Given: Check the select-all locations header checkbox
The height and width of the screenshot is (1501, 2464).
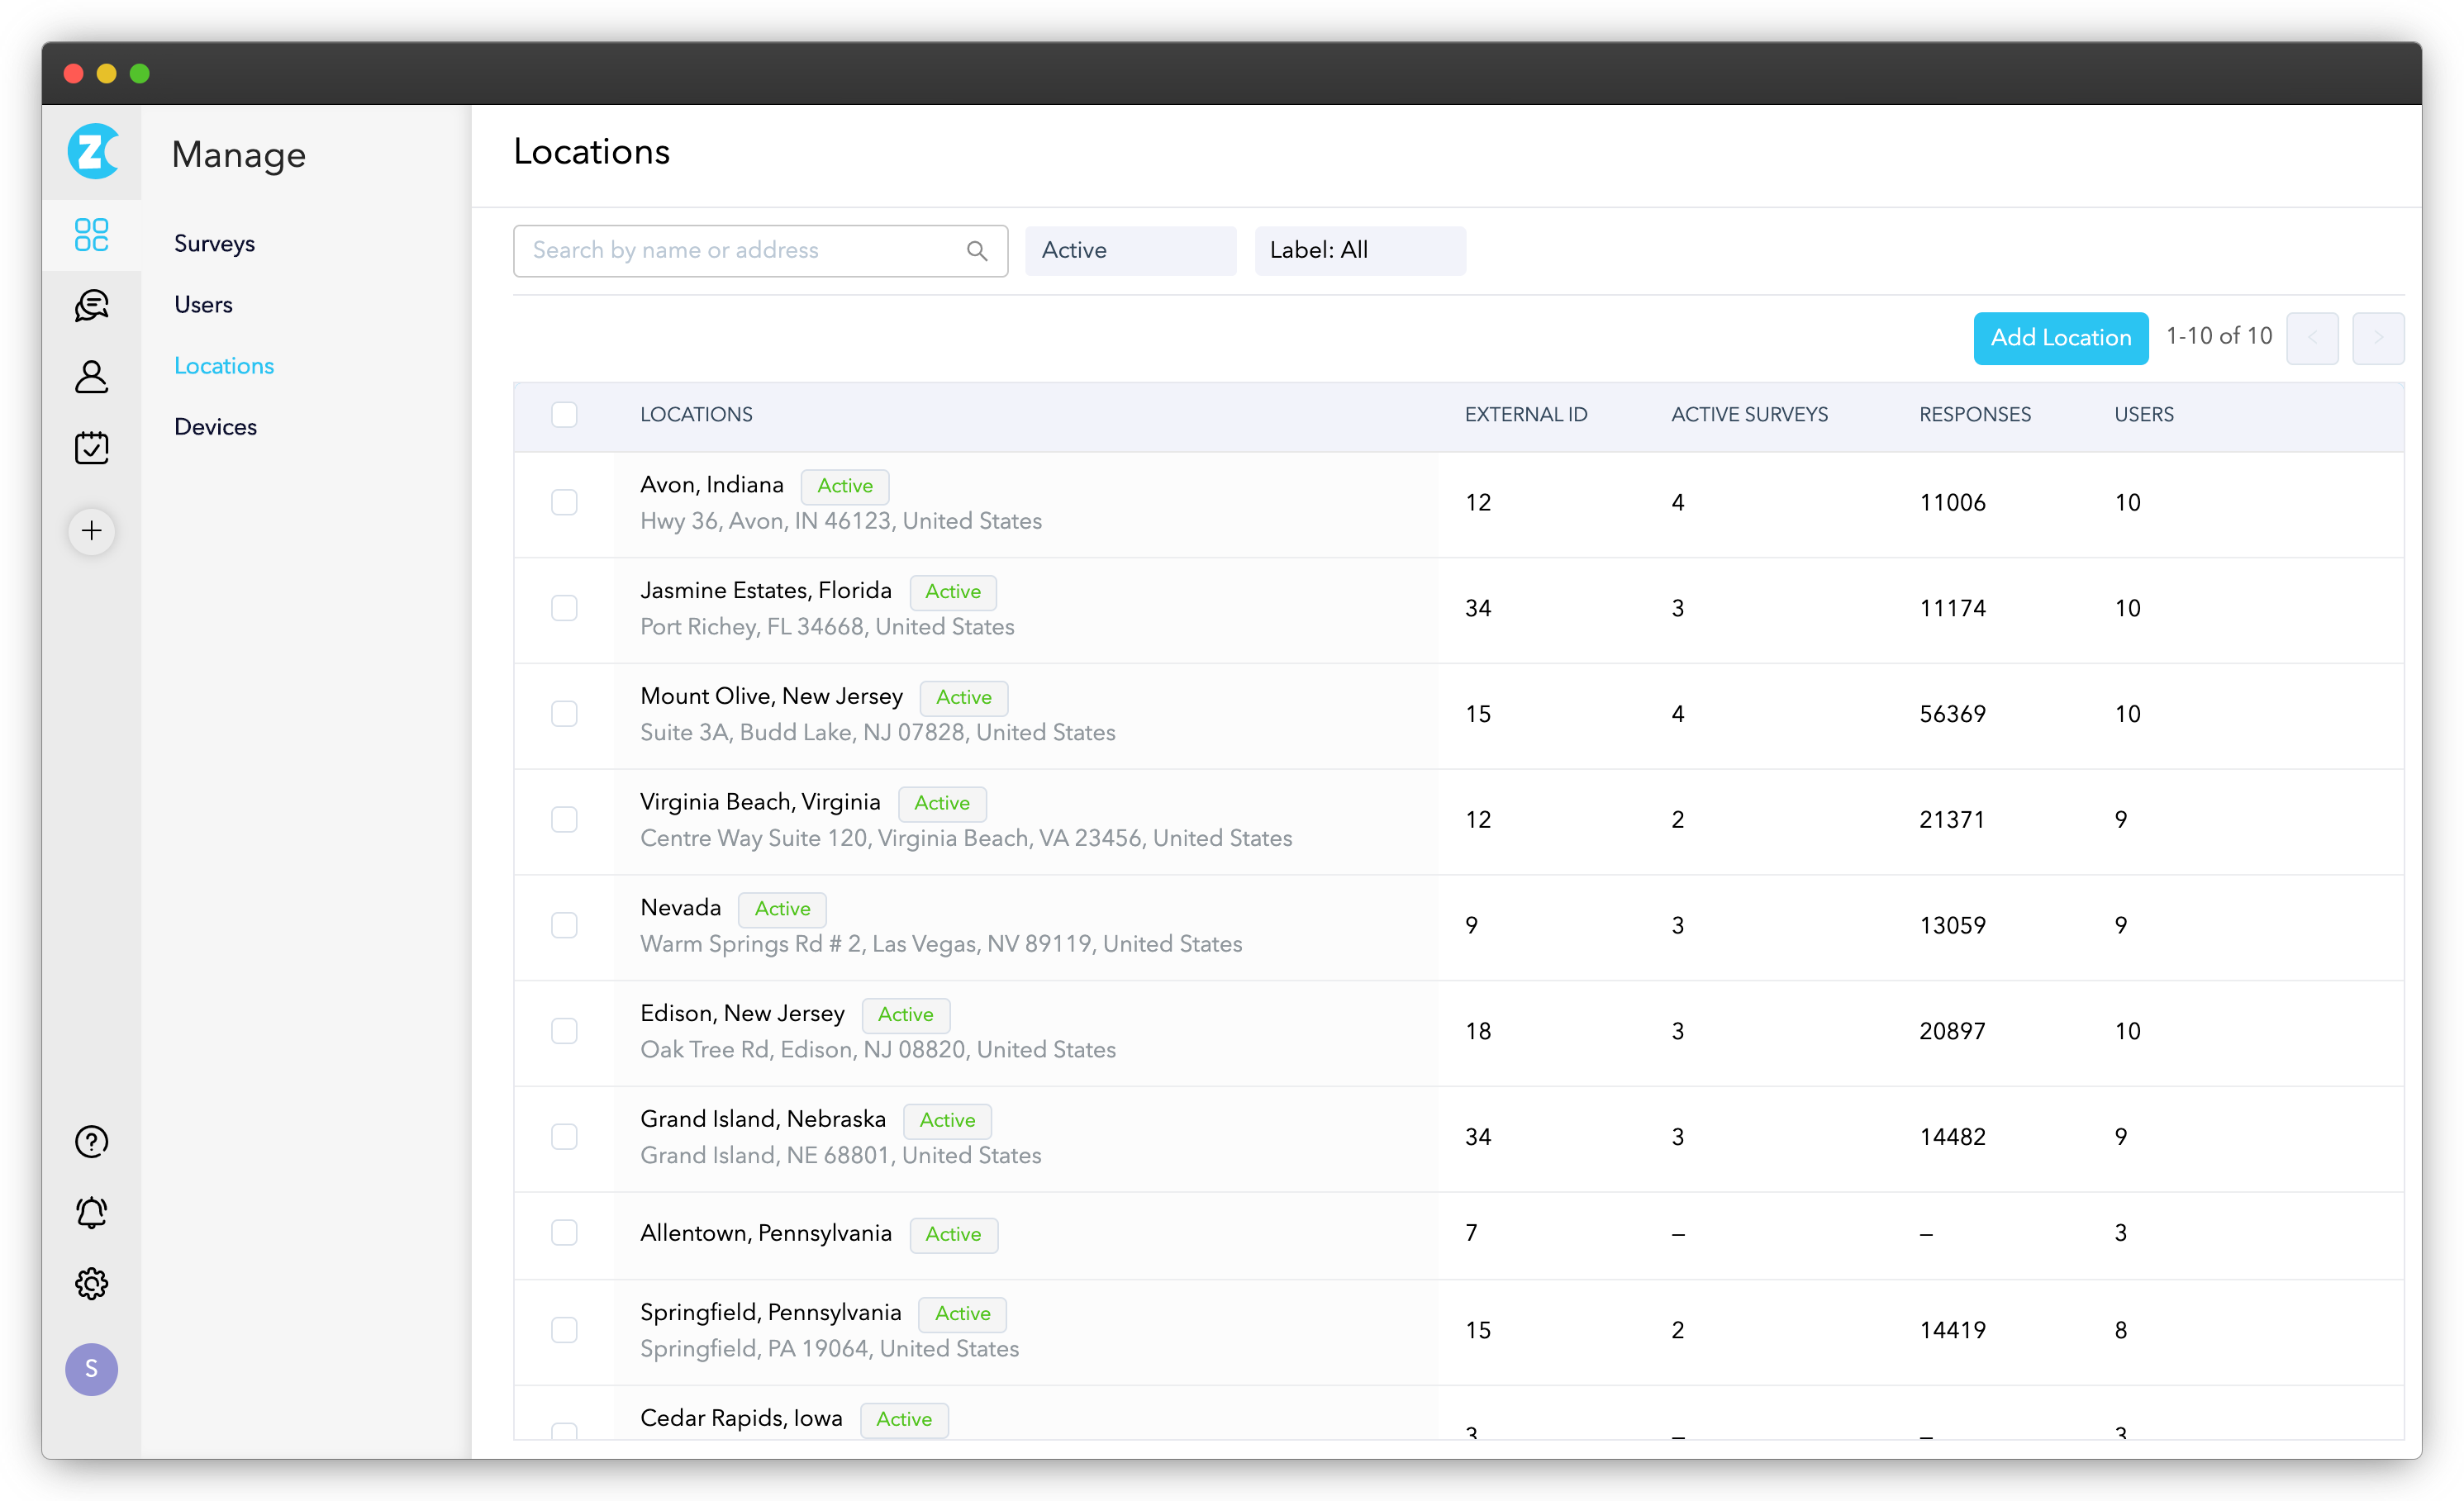Looking at the screenshot, I should (x=564, y=415).
